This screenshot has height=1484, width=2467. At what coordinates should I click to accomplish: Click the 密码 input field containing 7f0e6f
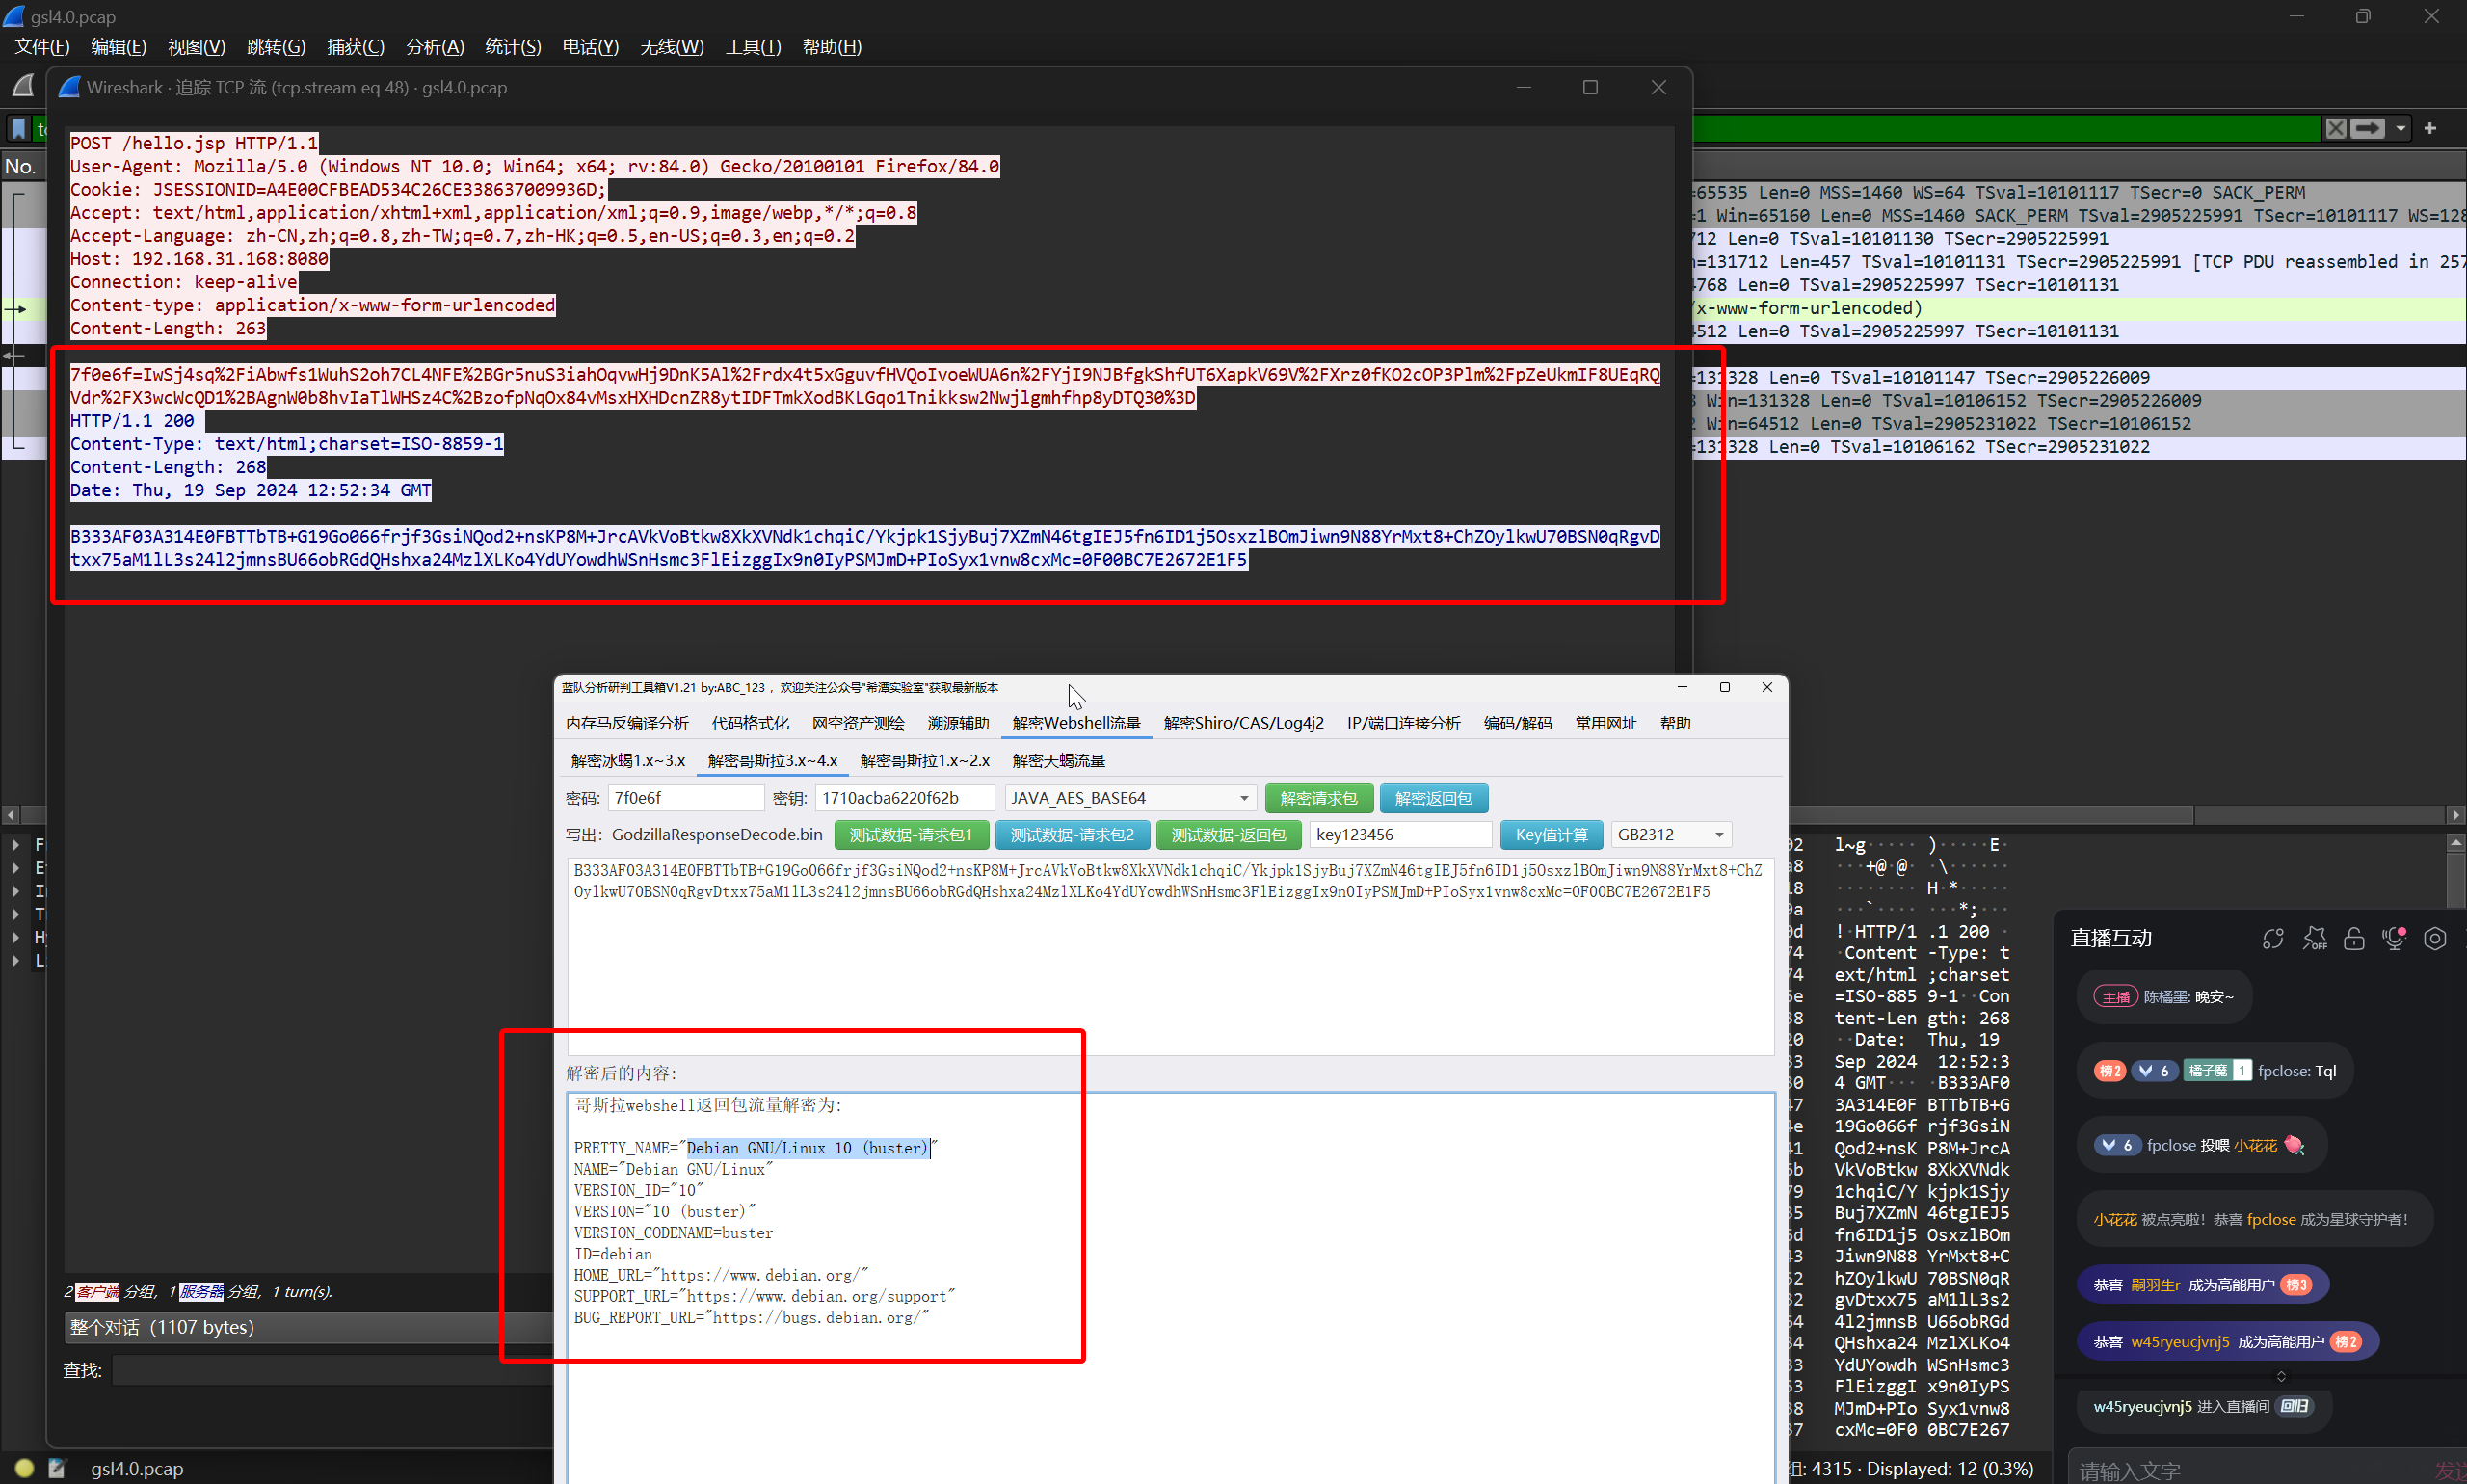tap(686, 798)
